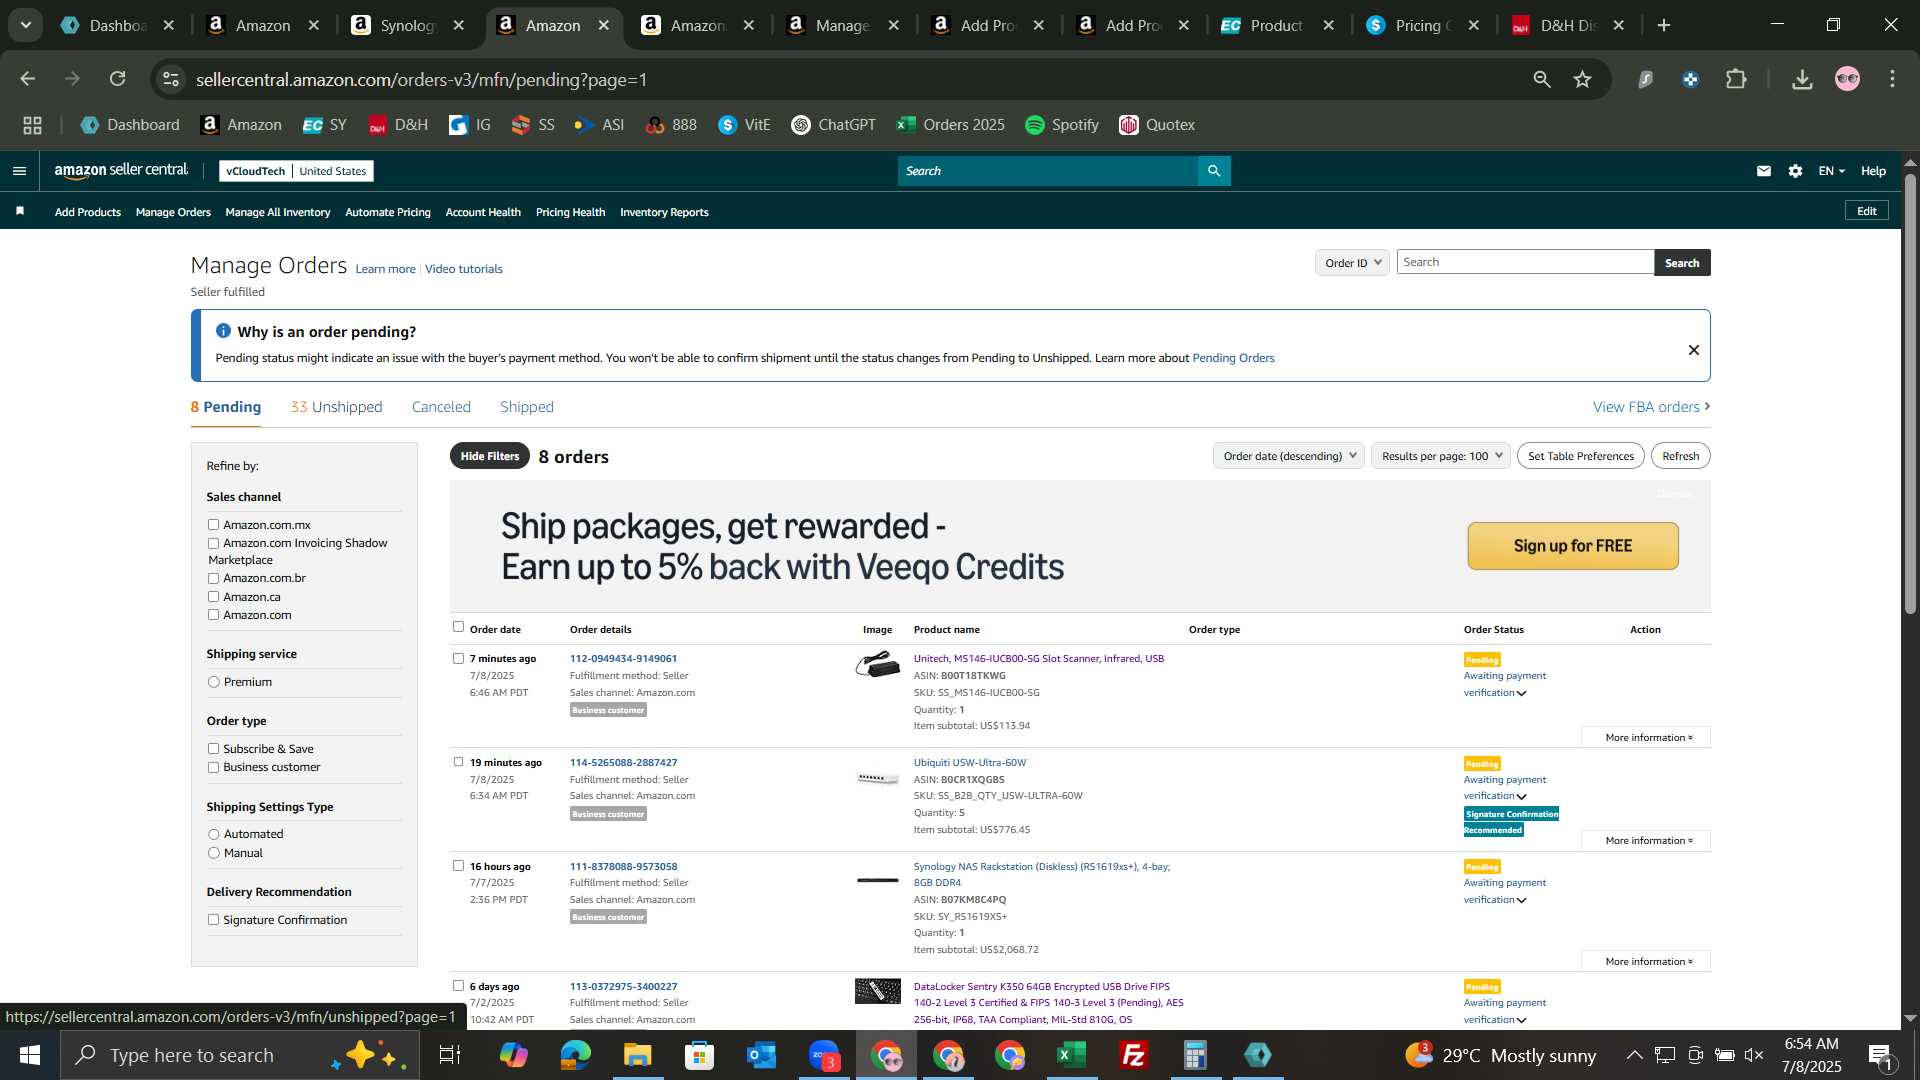1920x1080 pixels.
Task: Click the Amazon Seller Central logo
Action: tap(121, 171)
